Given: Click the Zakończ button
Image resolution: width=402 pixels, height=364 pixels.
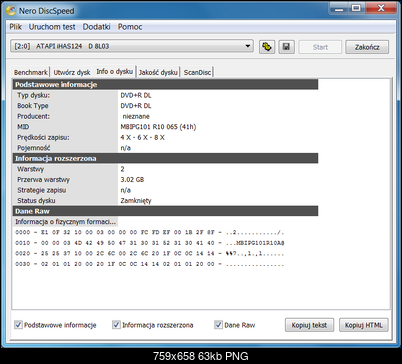Looking at the screenshot, I should (x=367, y=47).
